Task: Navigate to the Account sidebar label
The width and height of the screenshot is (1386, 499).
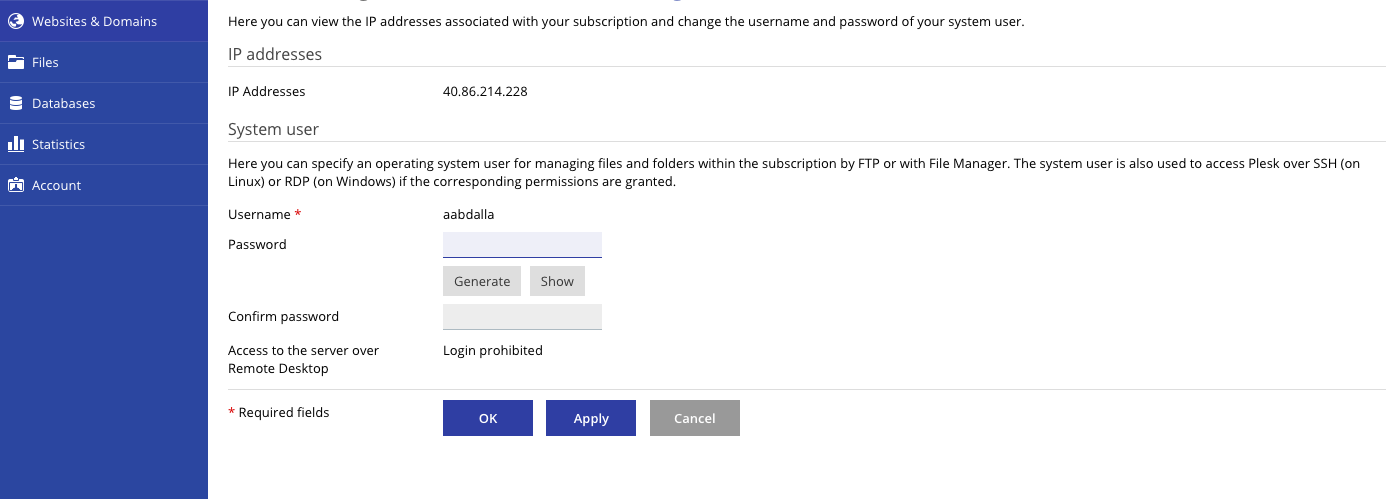Action: click(x=56, y=185)
